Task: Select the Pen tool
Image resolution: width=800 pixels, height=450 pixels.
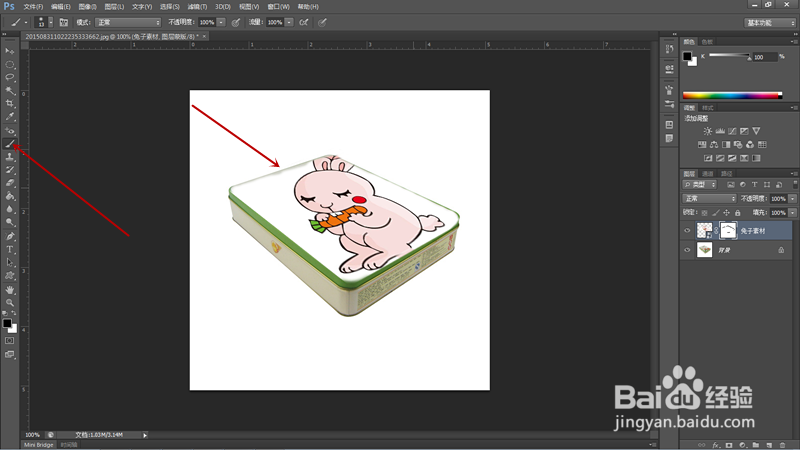Action: (x=10, y=236)
